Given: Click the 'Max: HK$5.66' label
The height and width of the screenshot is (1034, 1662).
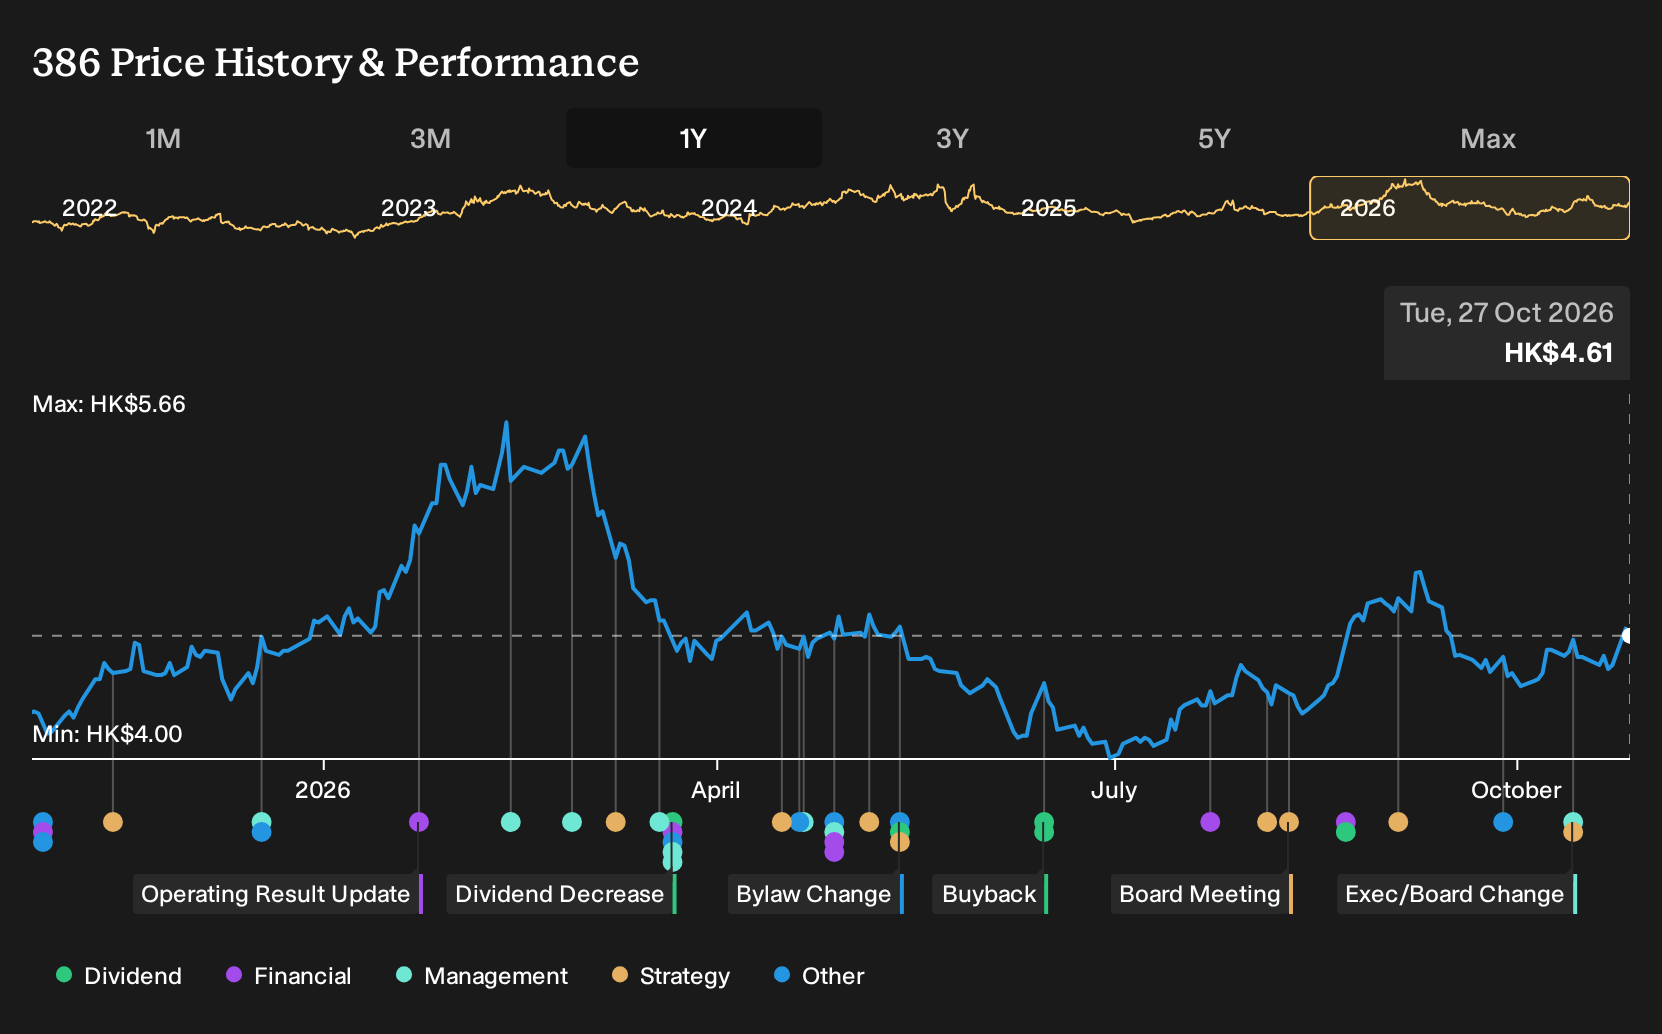Looking at the screenshot, I should pos(109,404).
